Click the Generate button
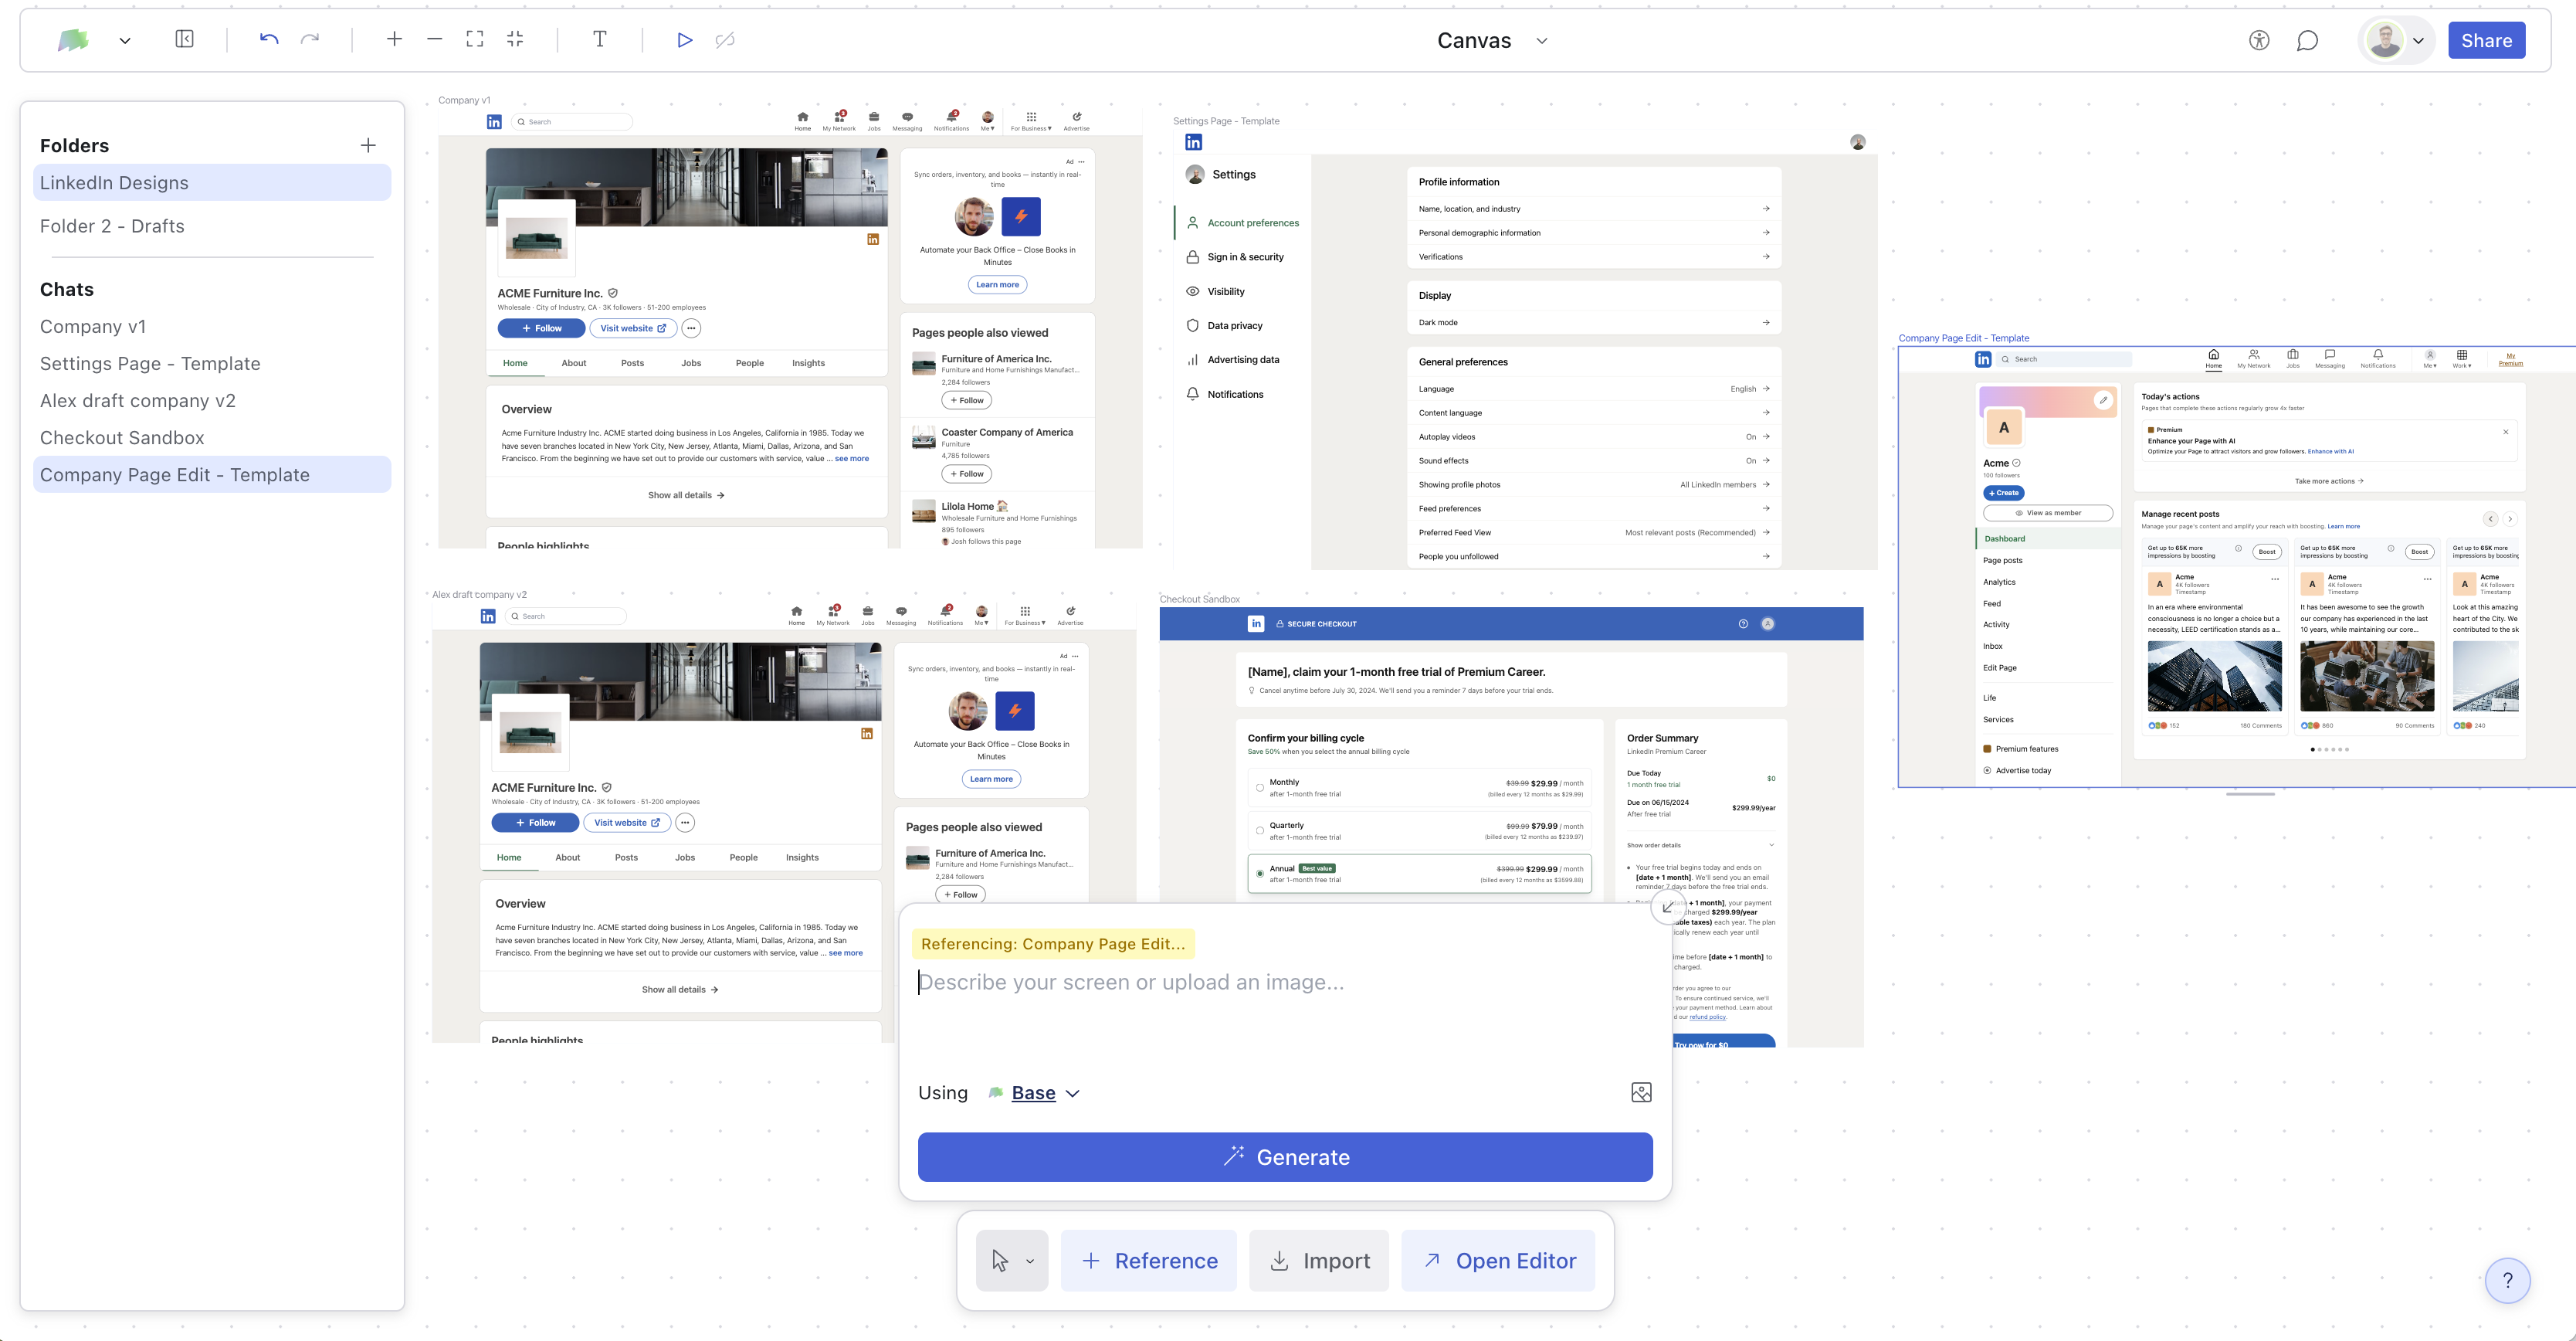Screen dimensions: 2576x1341 coord(1285,1157)
